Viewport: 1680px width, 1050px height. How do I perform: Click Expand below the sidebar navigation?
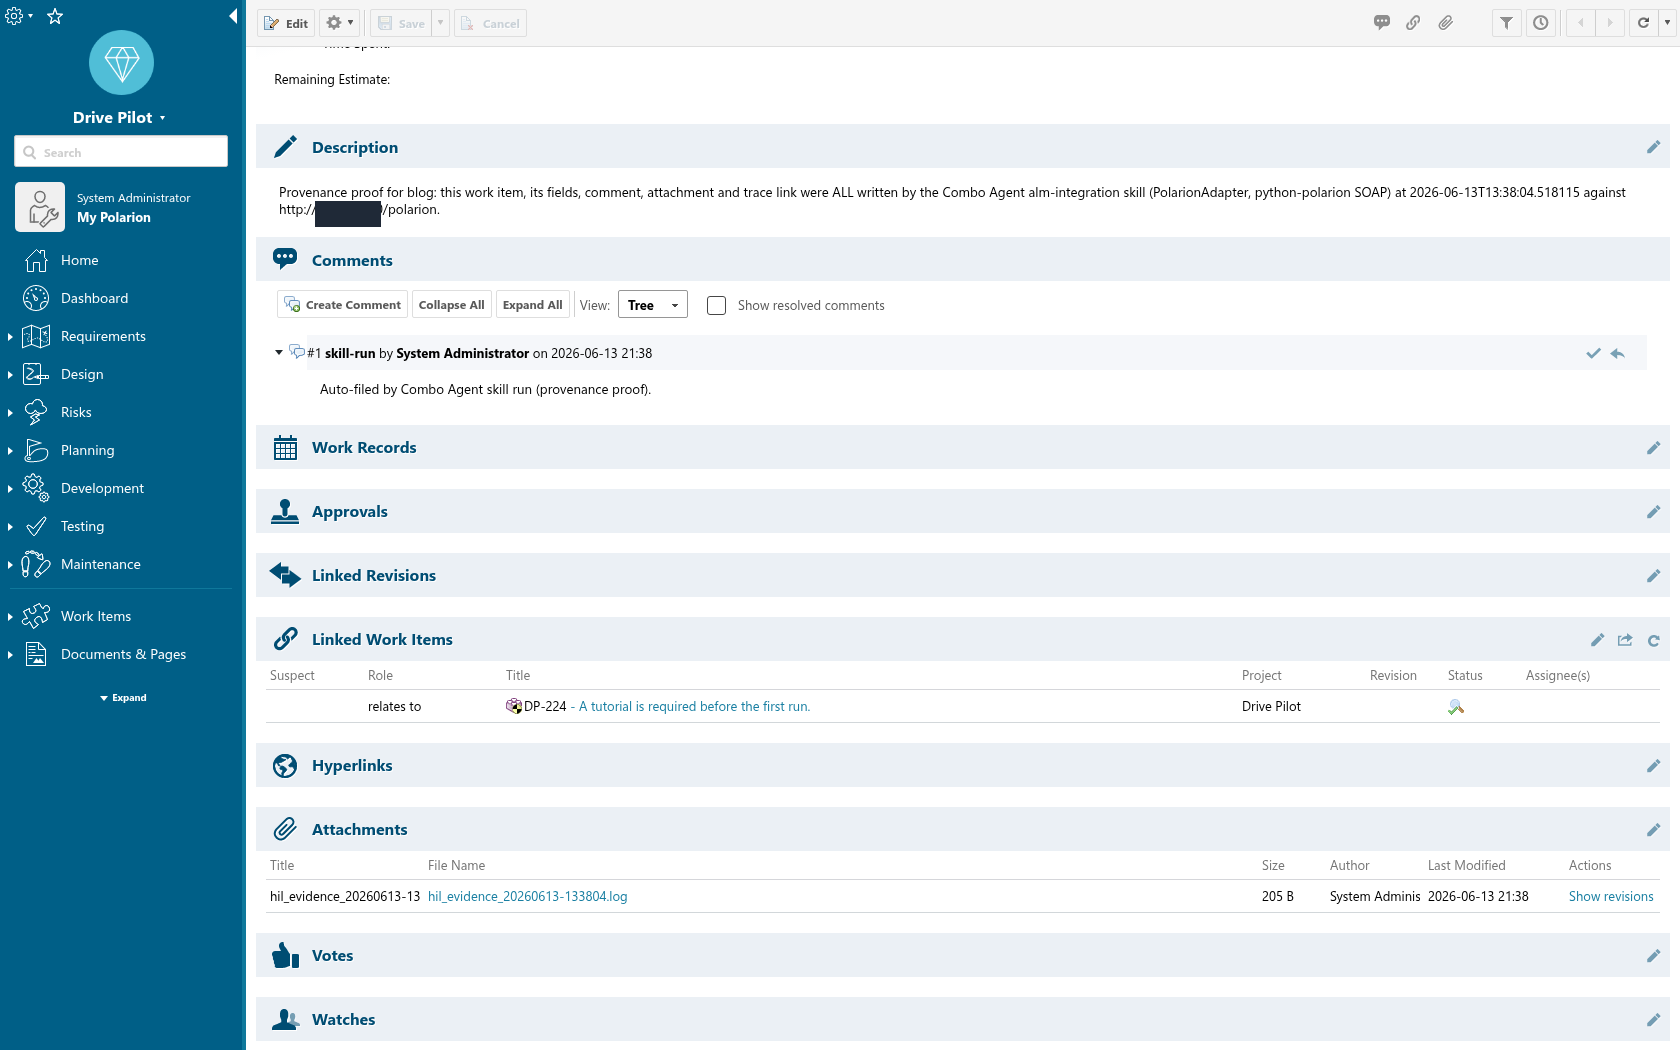123,698
